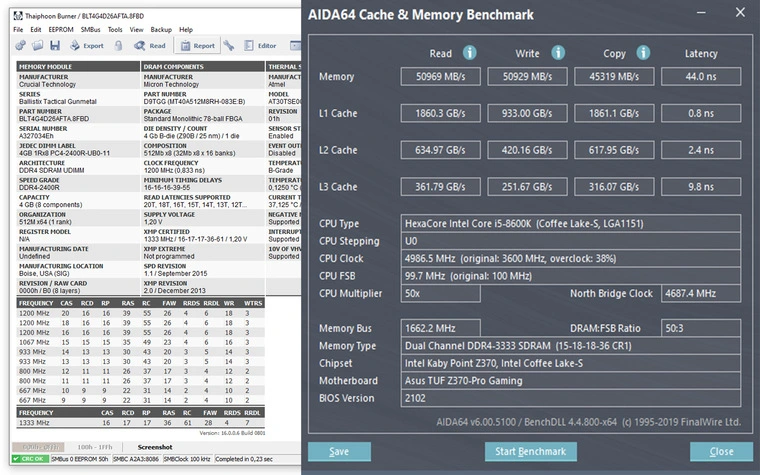The image size is (760, 475).
Task: Click the info icon next to Read
Action: 469,52
